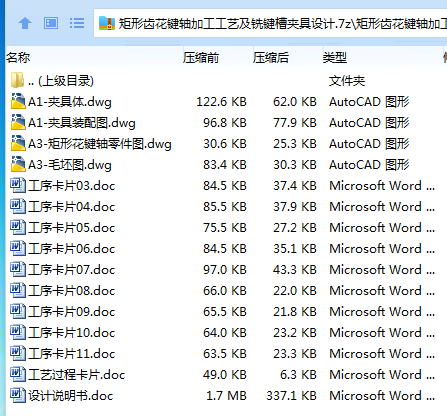Click the Word icon of 工序卡片08.doc
447x416 pixels.
(18, 290)
